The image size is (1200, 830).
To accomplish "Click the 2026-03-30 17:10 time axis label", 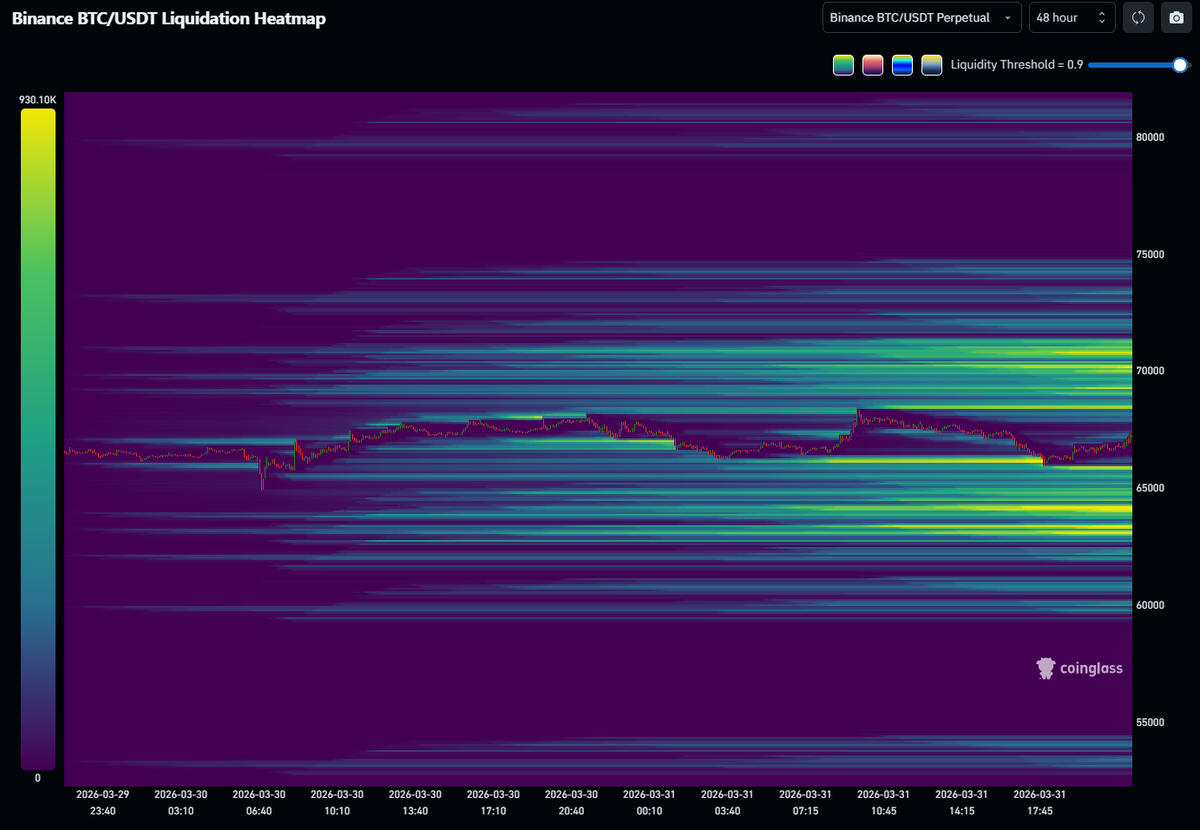I will 493,803.
